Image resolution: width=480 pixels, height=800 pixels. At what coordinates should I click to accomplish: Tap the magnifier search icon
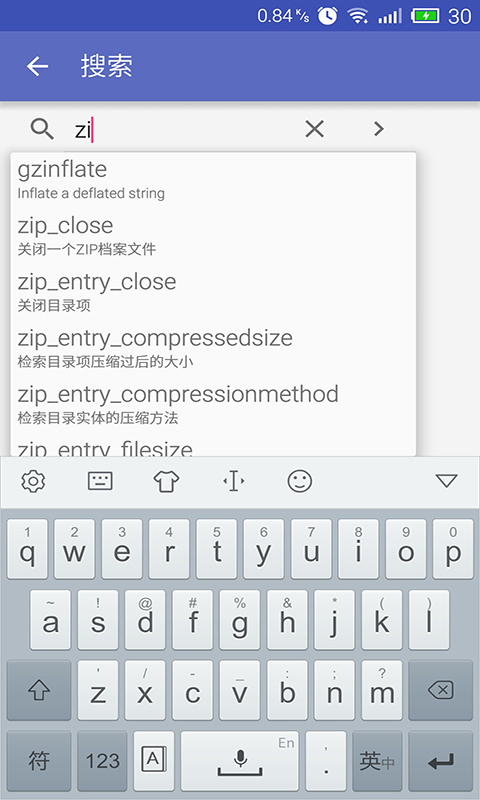point(42,129)
